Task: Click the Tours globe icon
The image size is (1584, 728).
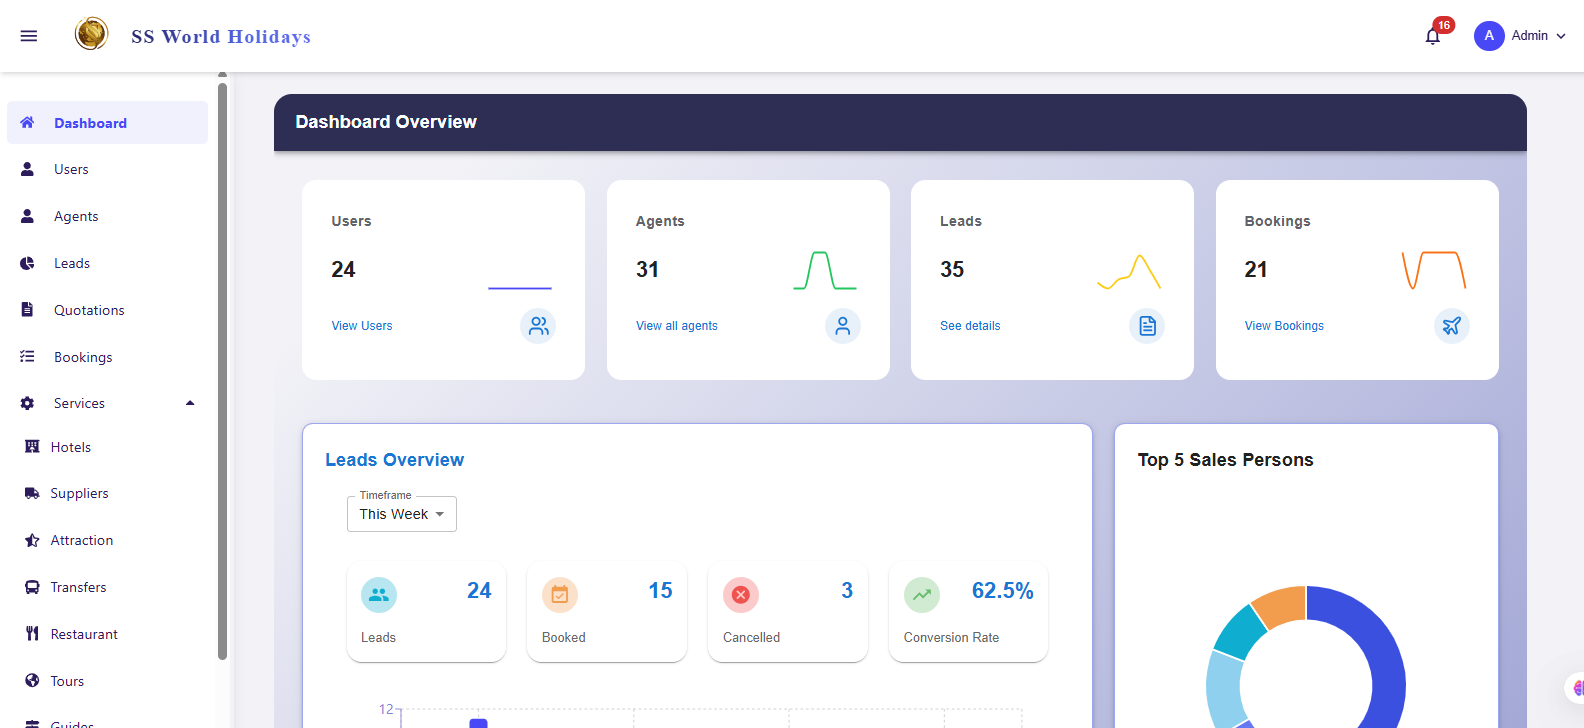Action: click(32, 681)
